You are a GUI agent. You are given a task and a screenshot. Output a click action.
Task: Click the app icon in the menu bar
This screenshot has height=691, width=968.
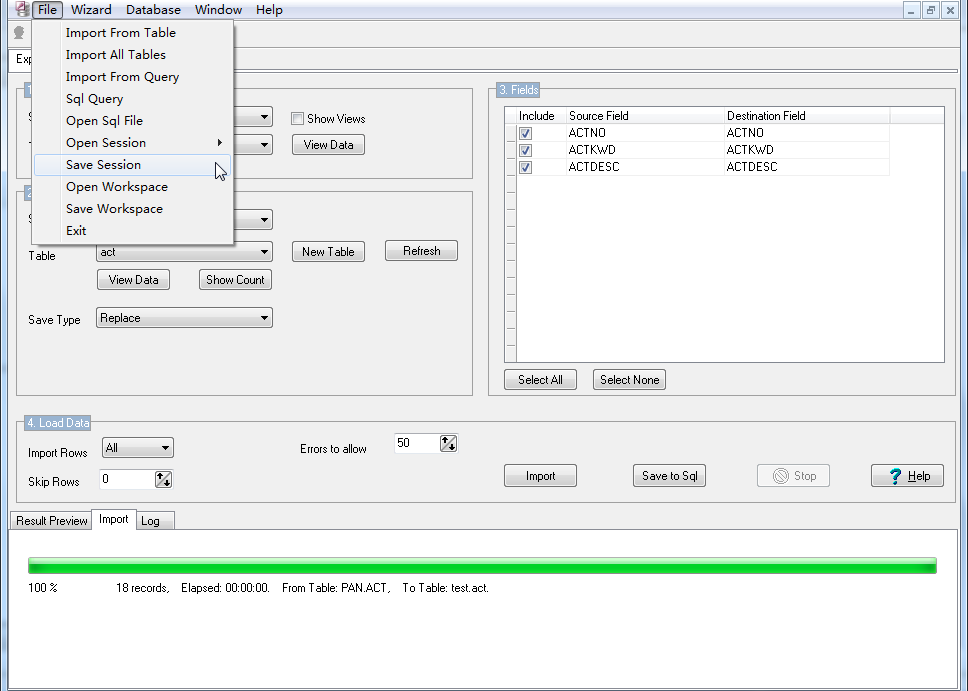coord(22,9)
